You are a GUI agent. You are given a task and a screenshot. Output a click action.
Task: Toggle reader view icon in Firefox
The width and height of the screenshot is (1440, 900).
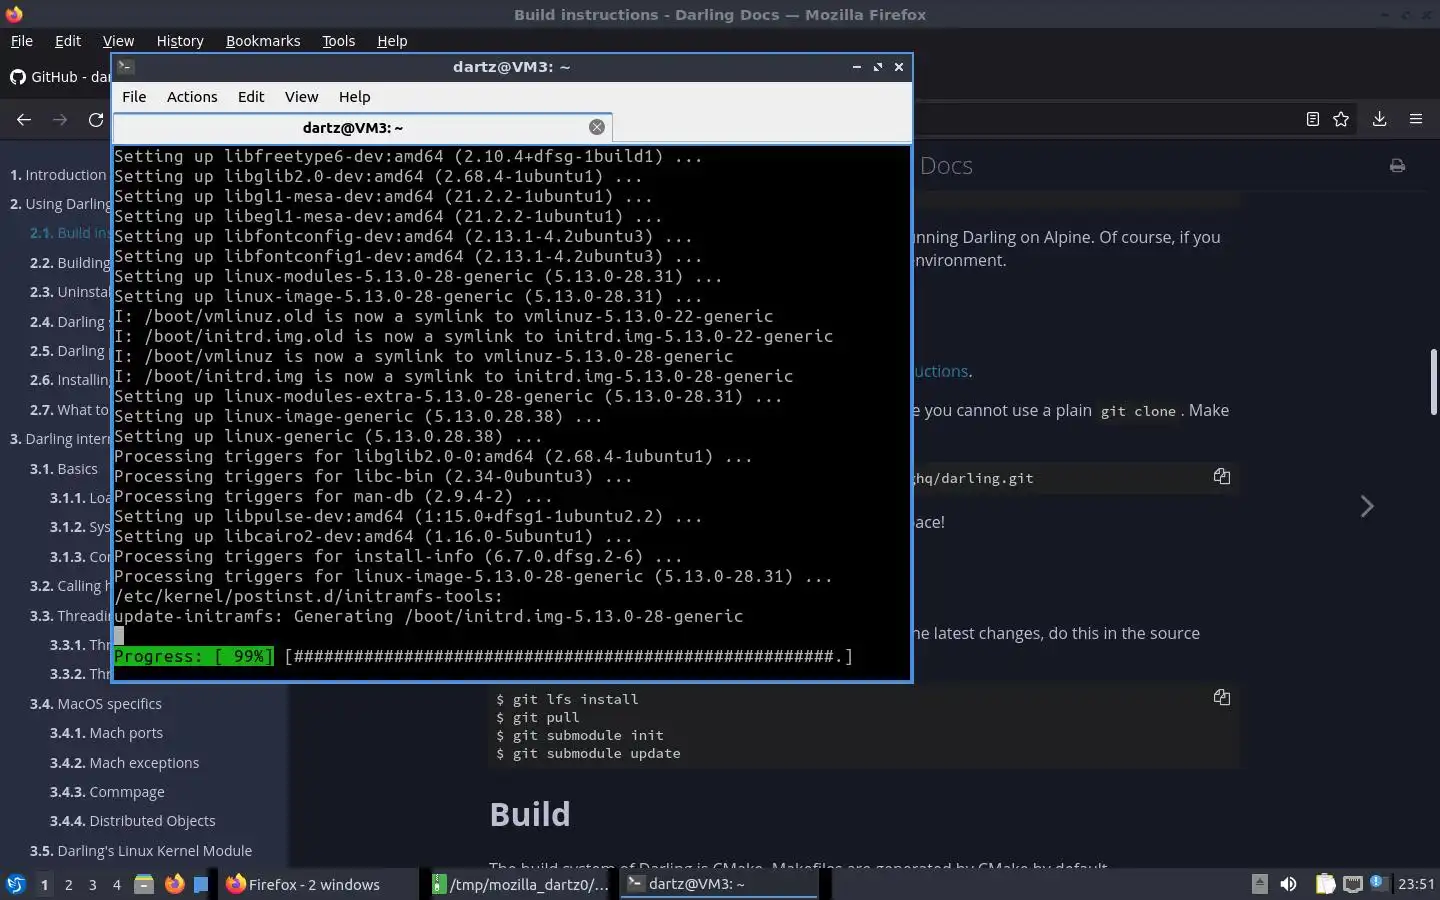coord(1313,119)
